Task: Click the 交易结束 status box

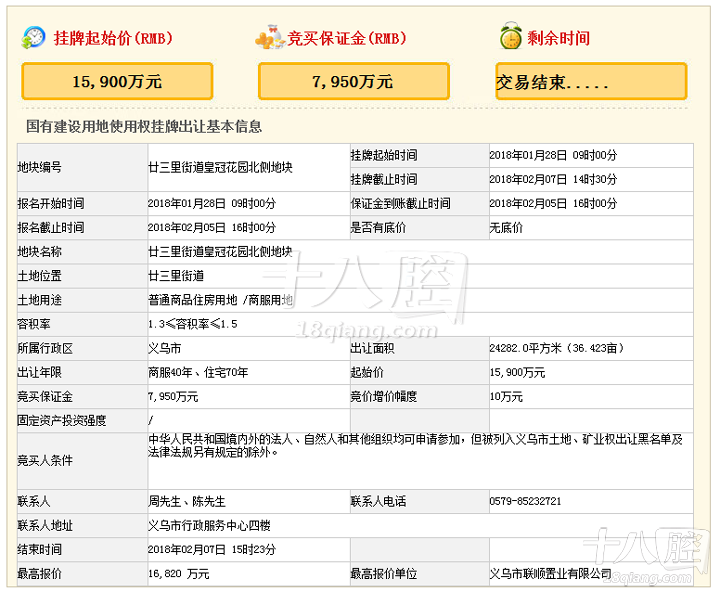Action: (591, 81)
